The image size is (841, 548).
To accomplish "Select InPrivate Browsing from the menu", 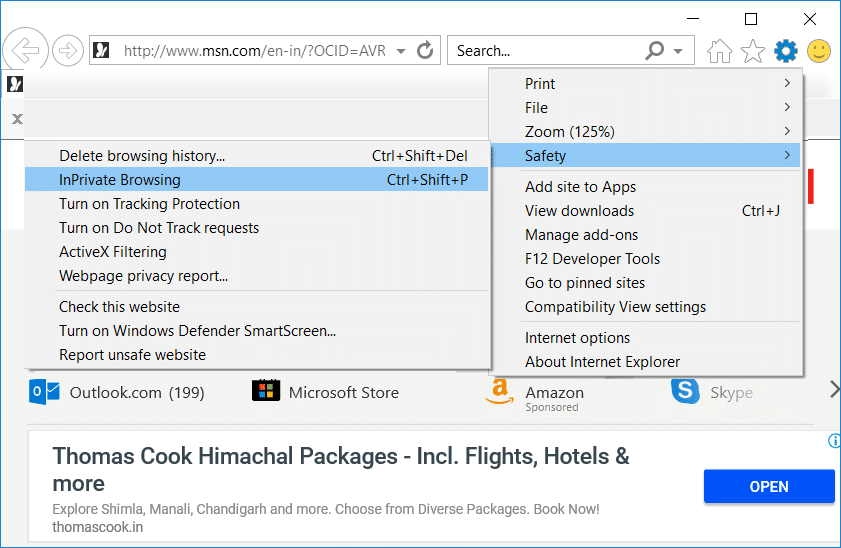I will pyautogui.click(x=120, y=180).
